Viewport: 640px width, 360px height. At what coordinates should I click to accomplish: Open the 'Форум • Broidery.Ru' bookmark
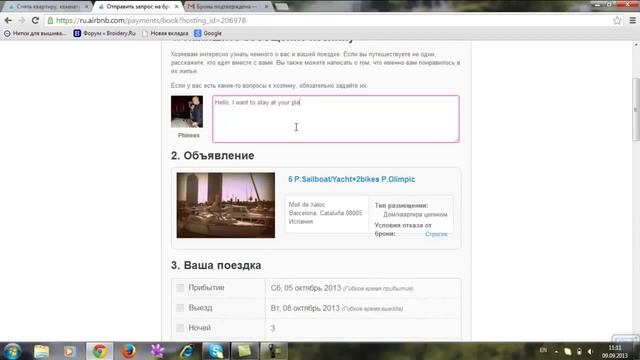coord(104,33)
